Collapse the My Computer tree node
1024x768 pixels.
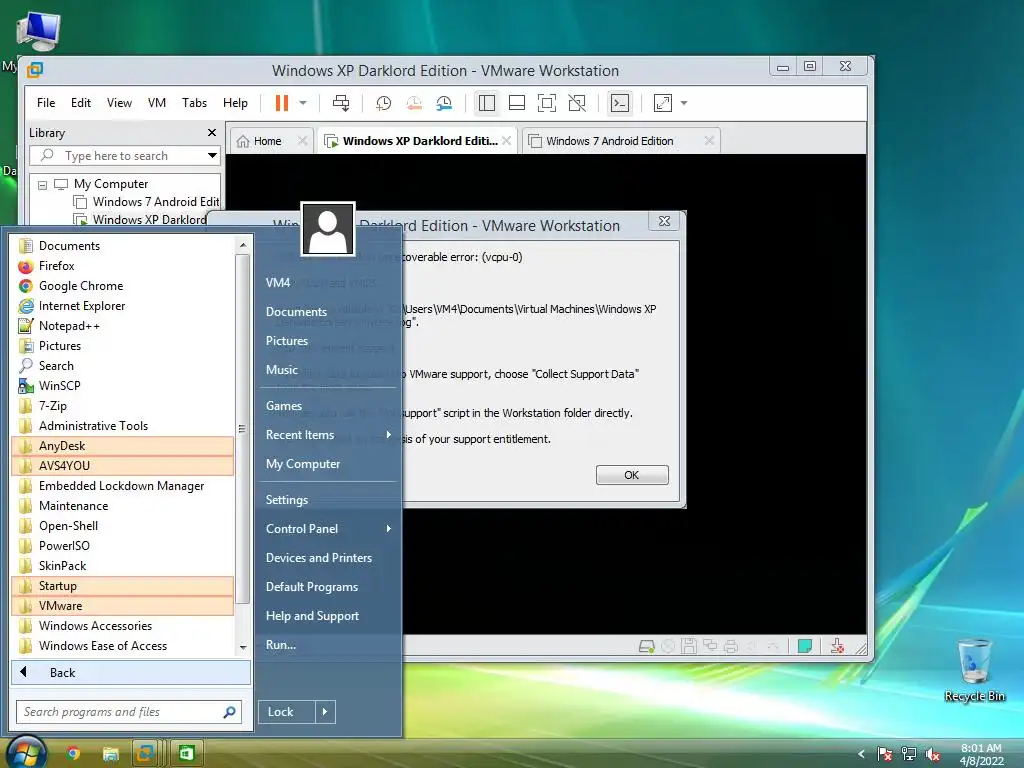click(42, 185)
